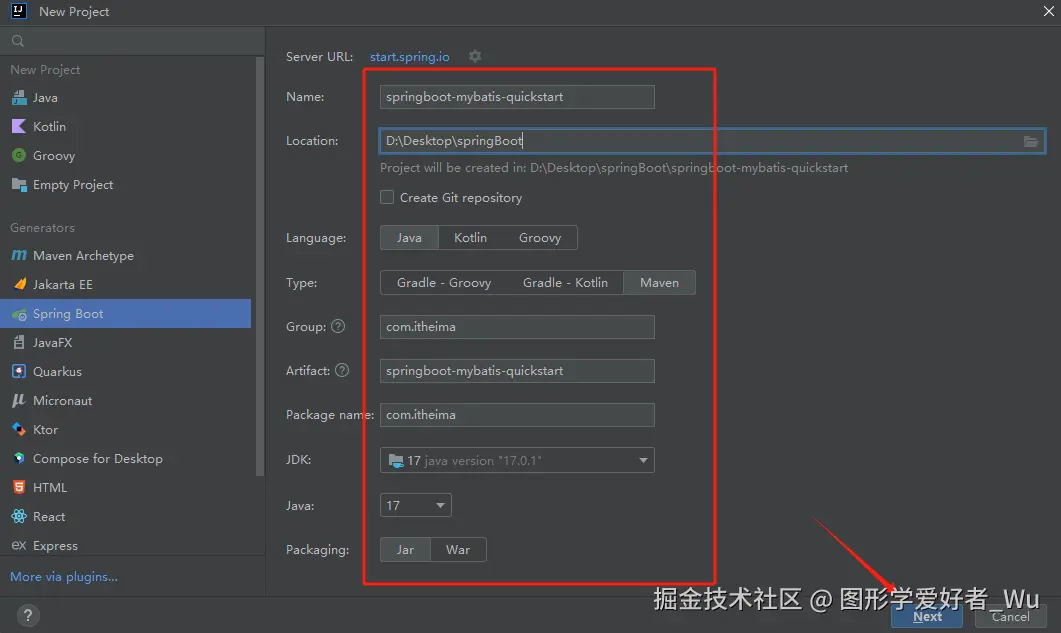Open the Java version dropdown
The image size is (1061, 633).
coord(415,505)
